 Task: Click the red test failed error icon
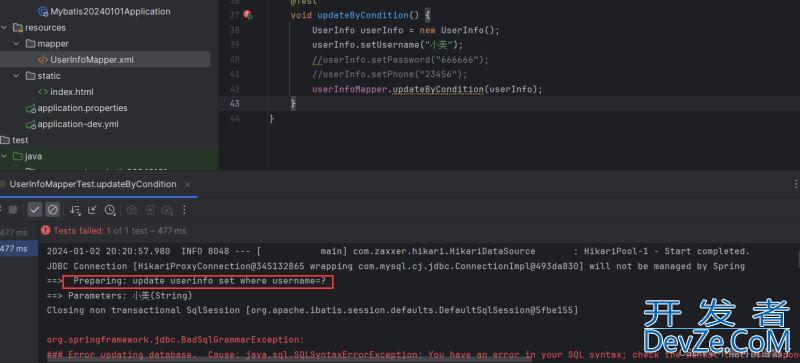(45, 231)
